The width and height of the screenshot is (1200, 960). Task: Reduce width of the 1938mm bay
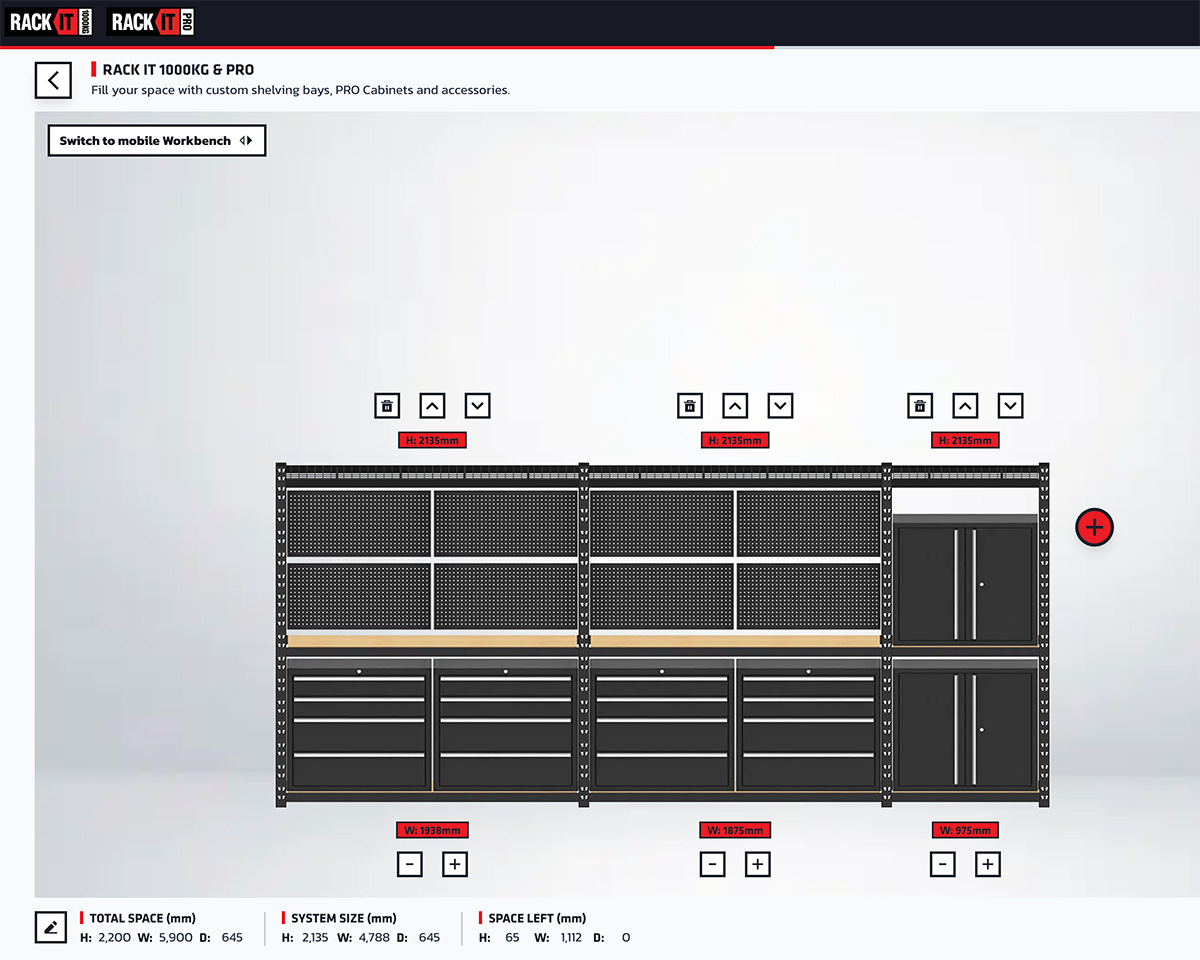tap(410, 864)
